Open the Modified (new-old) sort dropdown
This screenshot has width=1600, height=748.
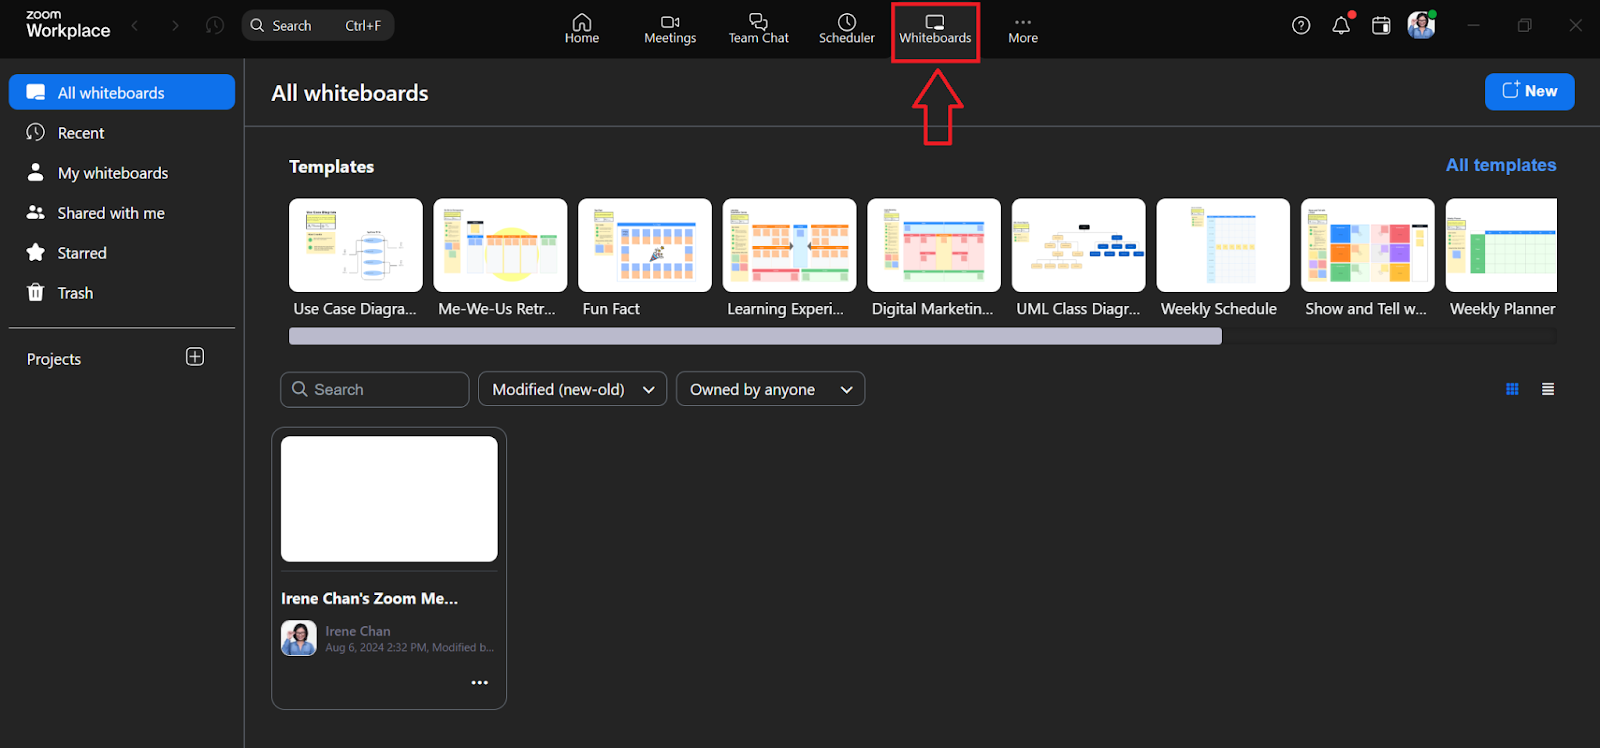click(x=573, y=389)
